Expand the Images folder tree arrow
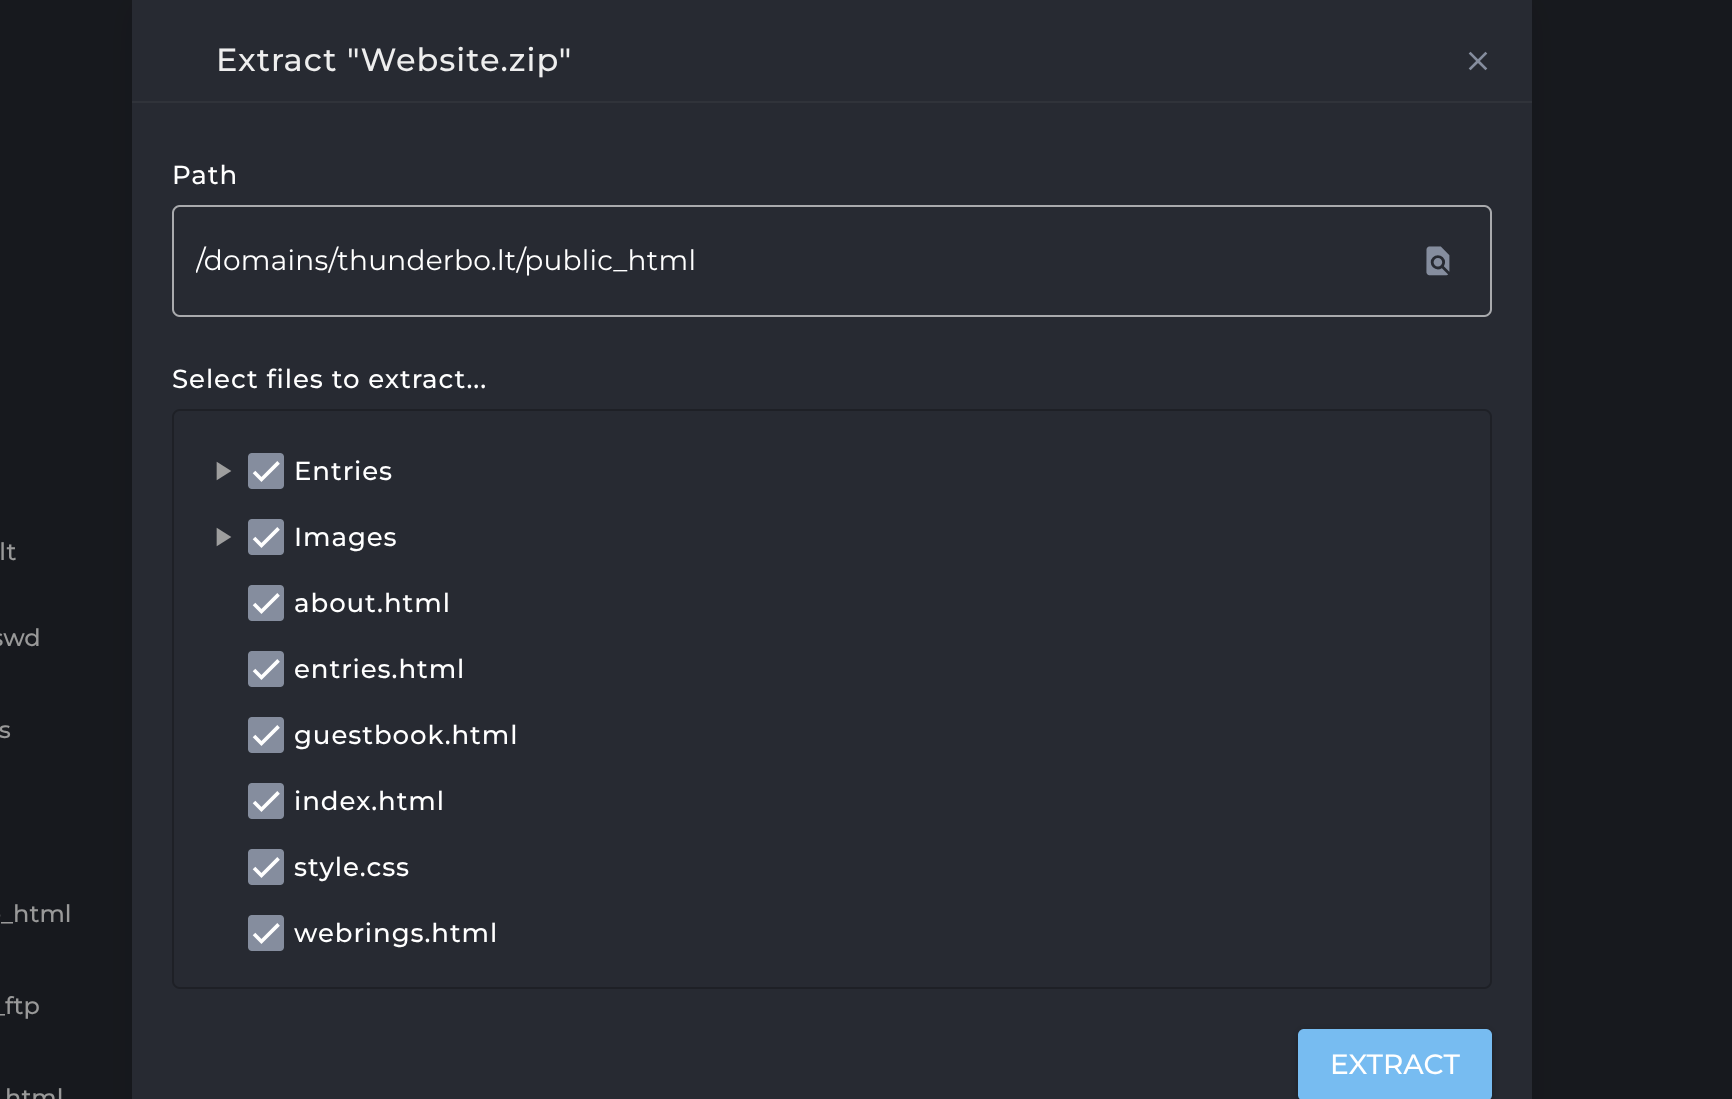This screenshot has height=1099, width=1732. (223, 537)
